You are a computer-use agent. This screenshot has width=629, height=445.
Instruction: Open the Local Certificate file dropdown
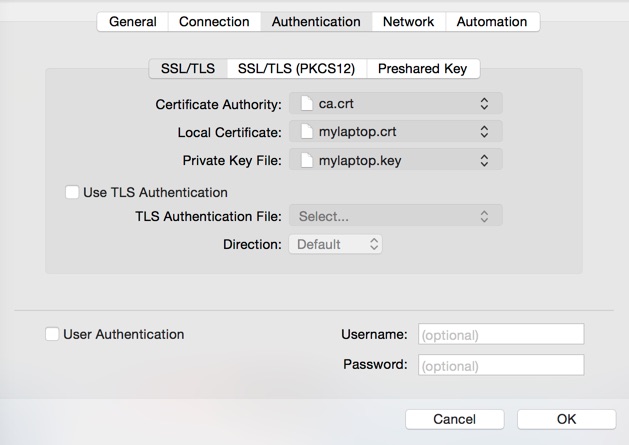tap(396, 132)
